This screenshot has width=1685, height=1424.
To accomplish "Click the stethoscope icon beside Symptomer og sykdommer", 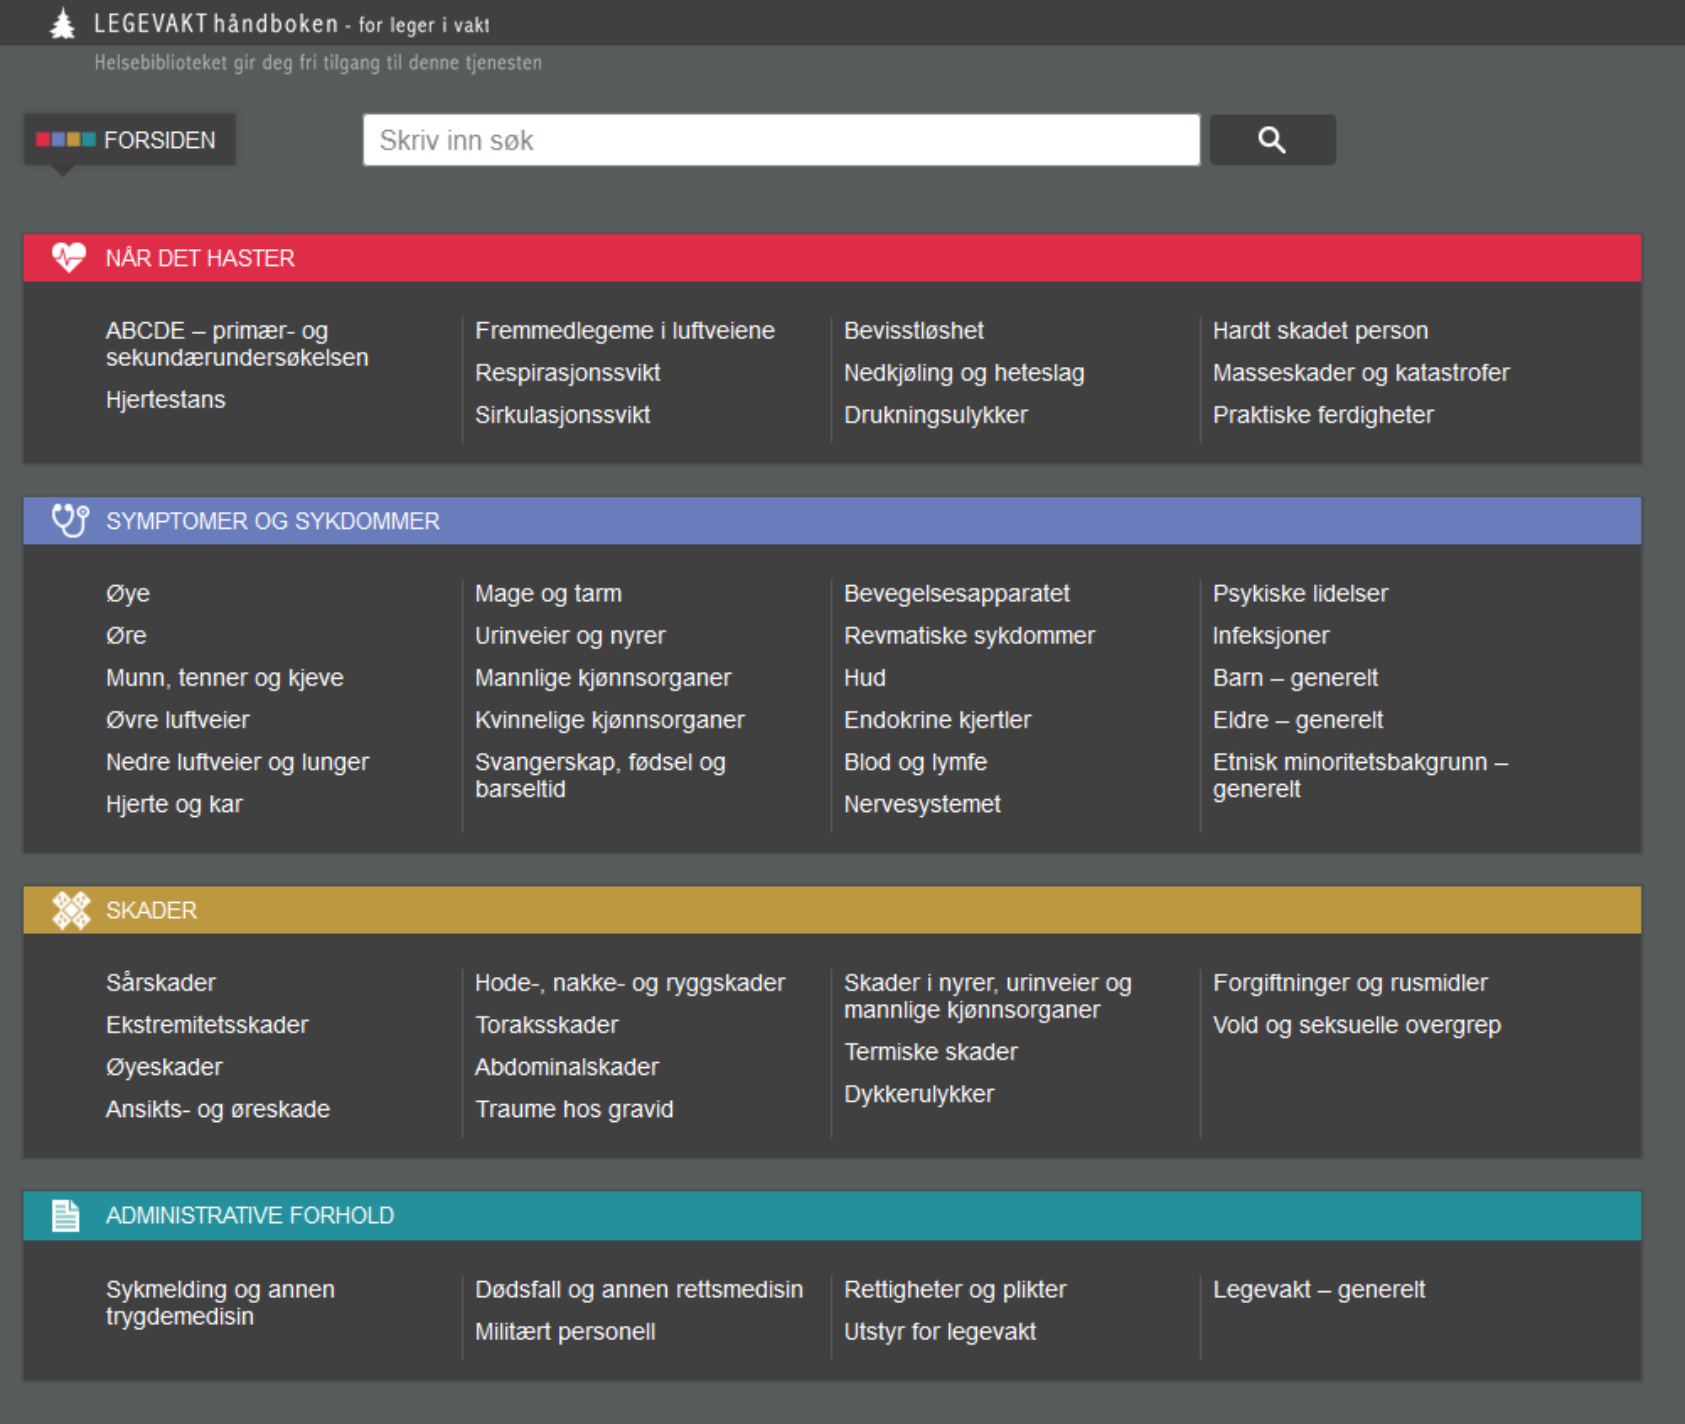I will point(70,521).
